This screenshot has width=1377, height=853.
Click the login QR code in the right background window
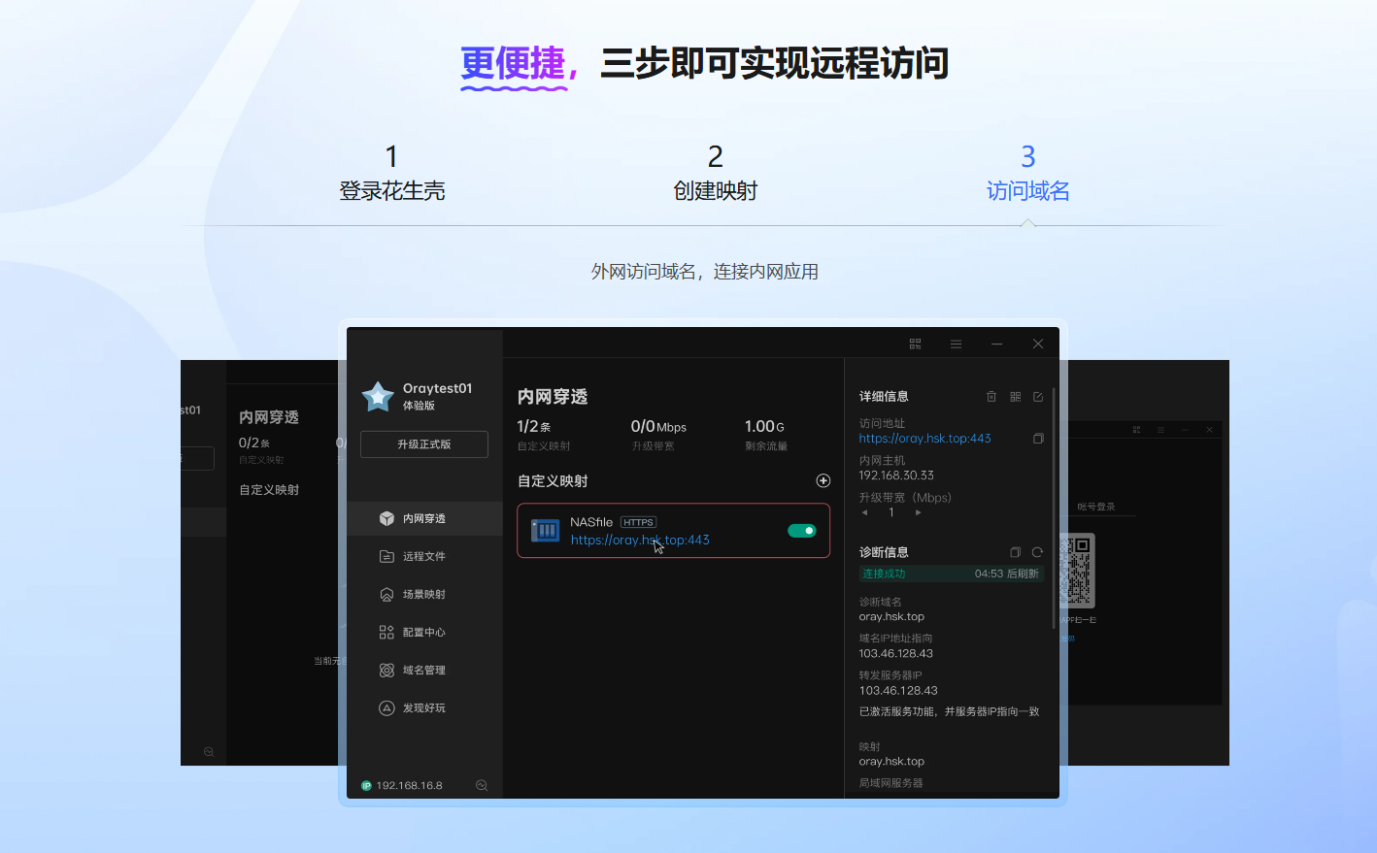point(1078,570)
